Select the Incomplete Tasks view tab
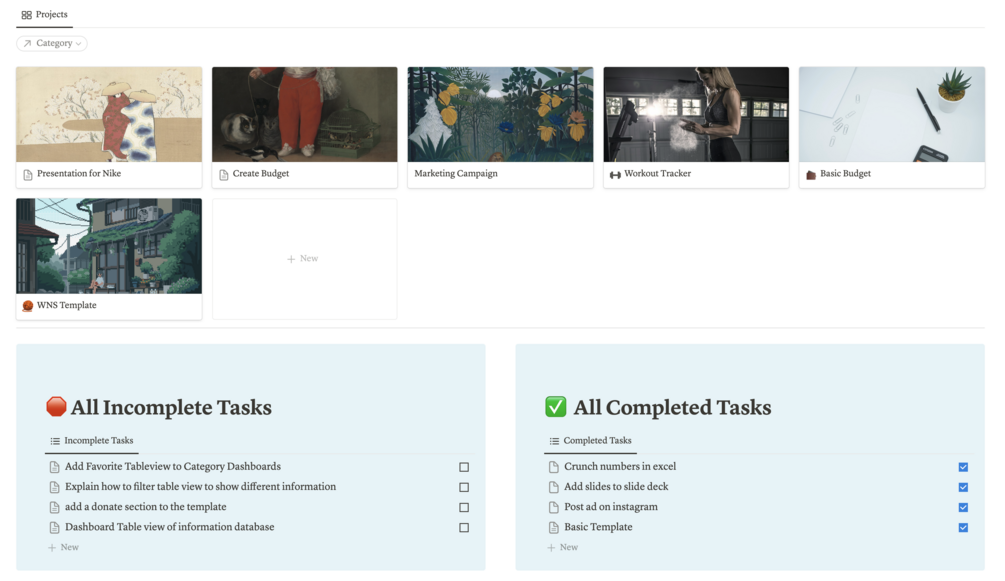Screen dimensions: 1005x581 click(92, 441)
